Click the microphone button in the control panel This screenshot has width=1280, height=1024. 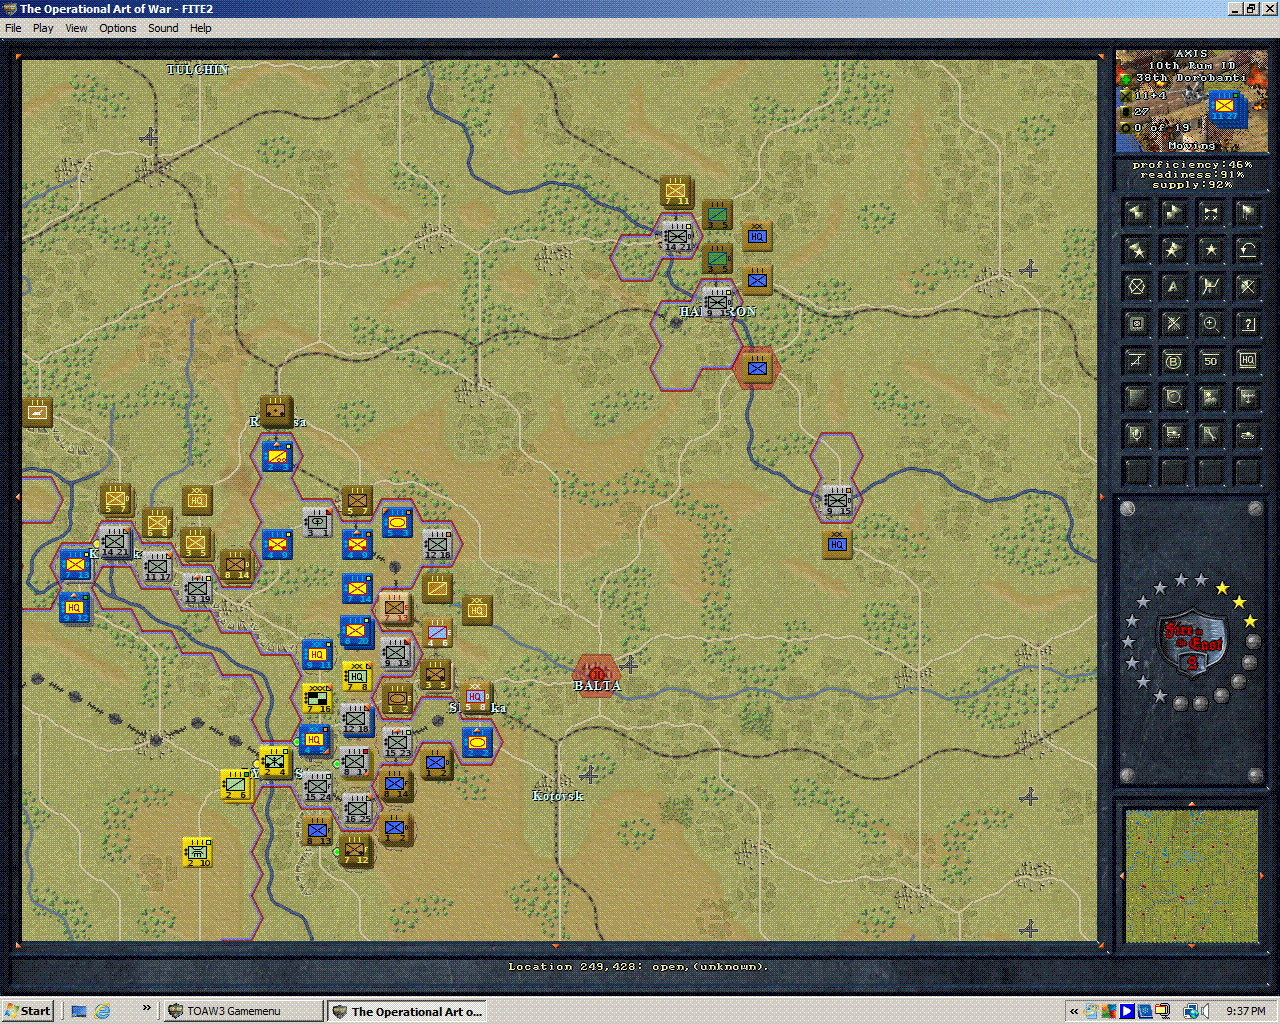[1136, 435]
